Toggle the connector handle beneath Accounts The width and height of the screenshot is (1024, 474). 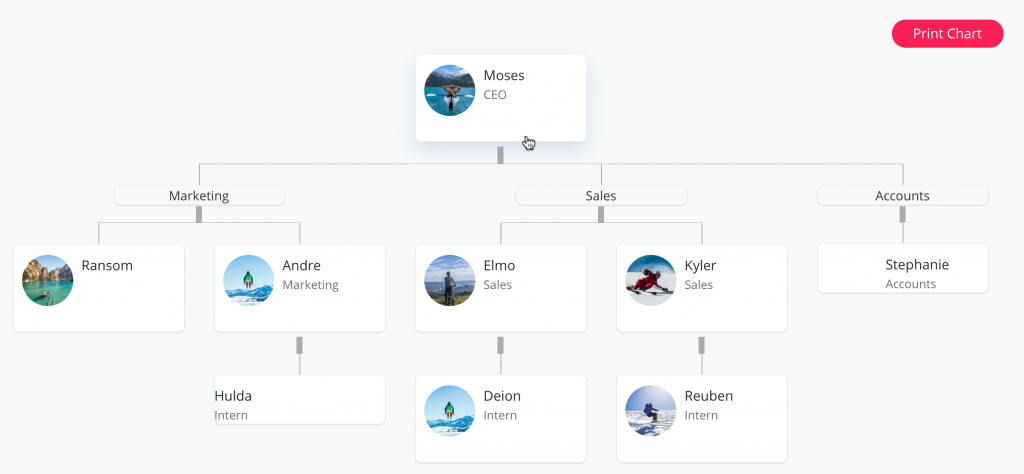[902, 214]
